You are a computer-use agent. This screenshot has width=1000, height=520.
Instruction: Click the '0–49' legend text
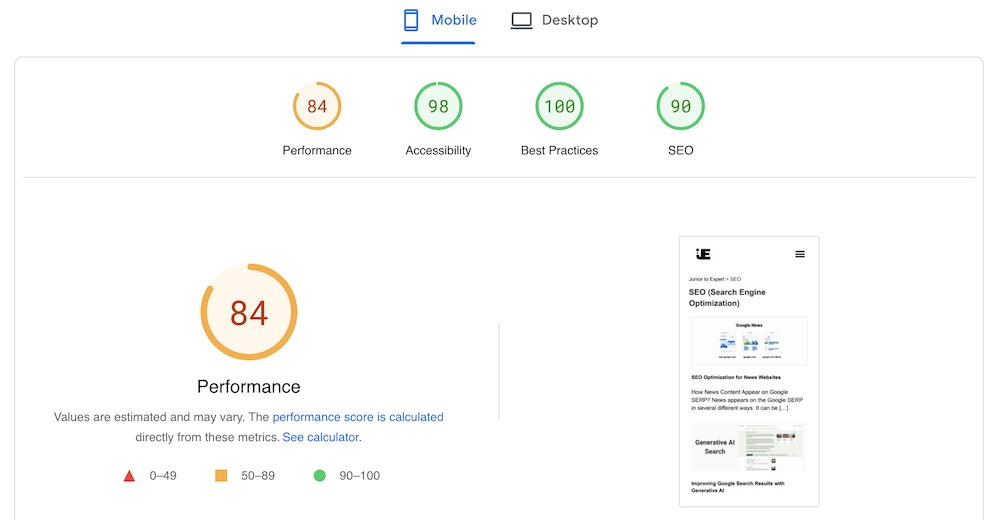tap(163, 476)
